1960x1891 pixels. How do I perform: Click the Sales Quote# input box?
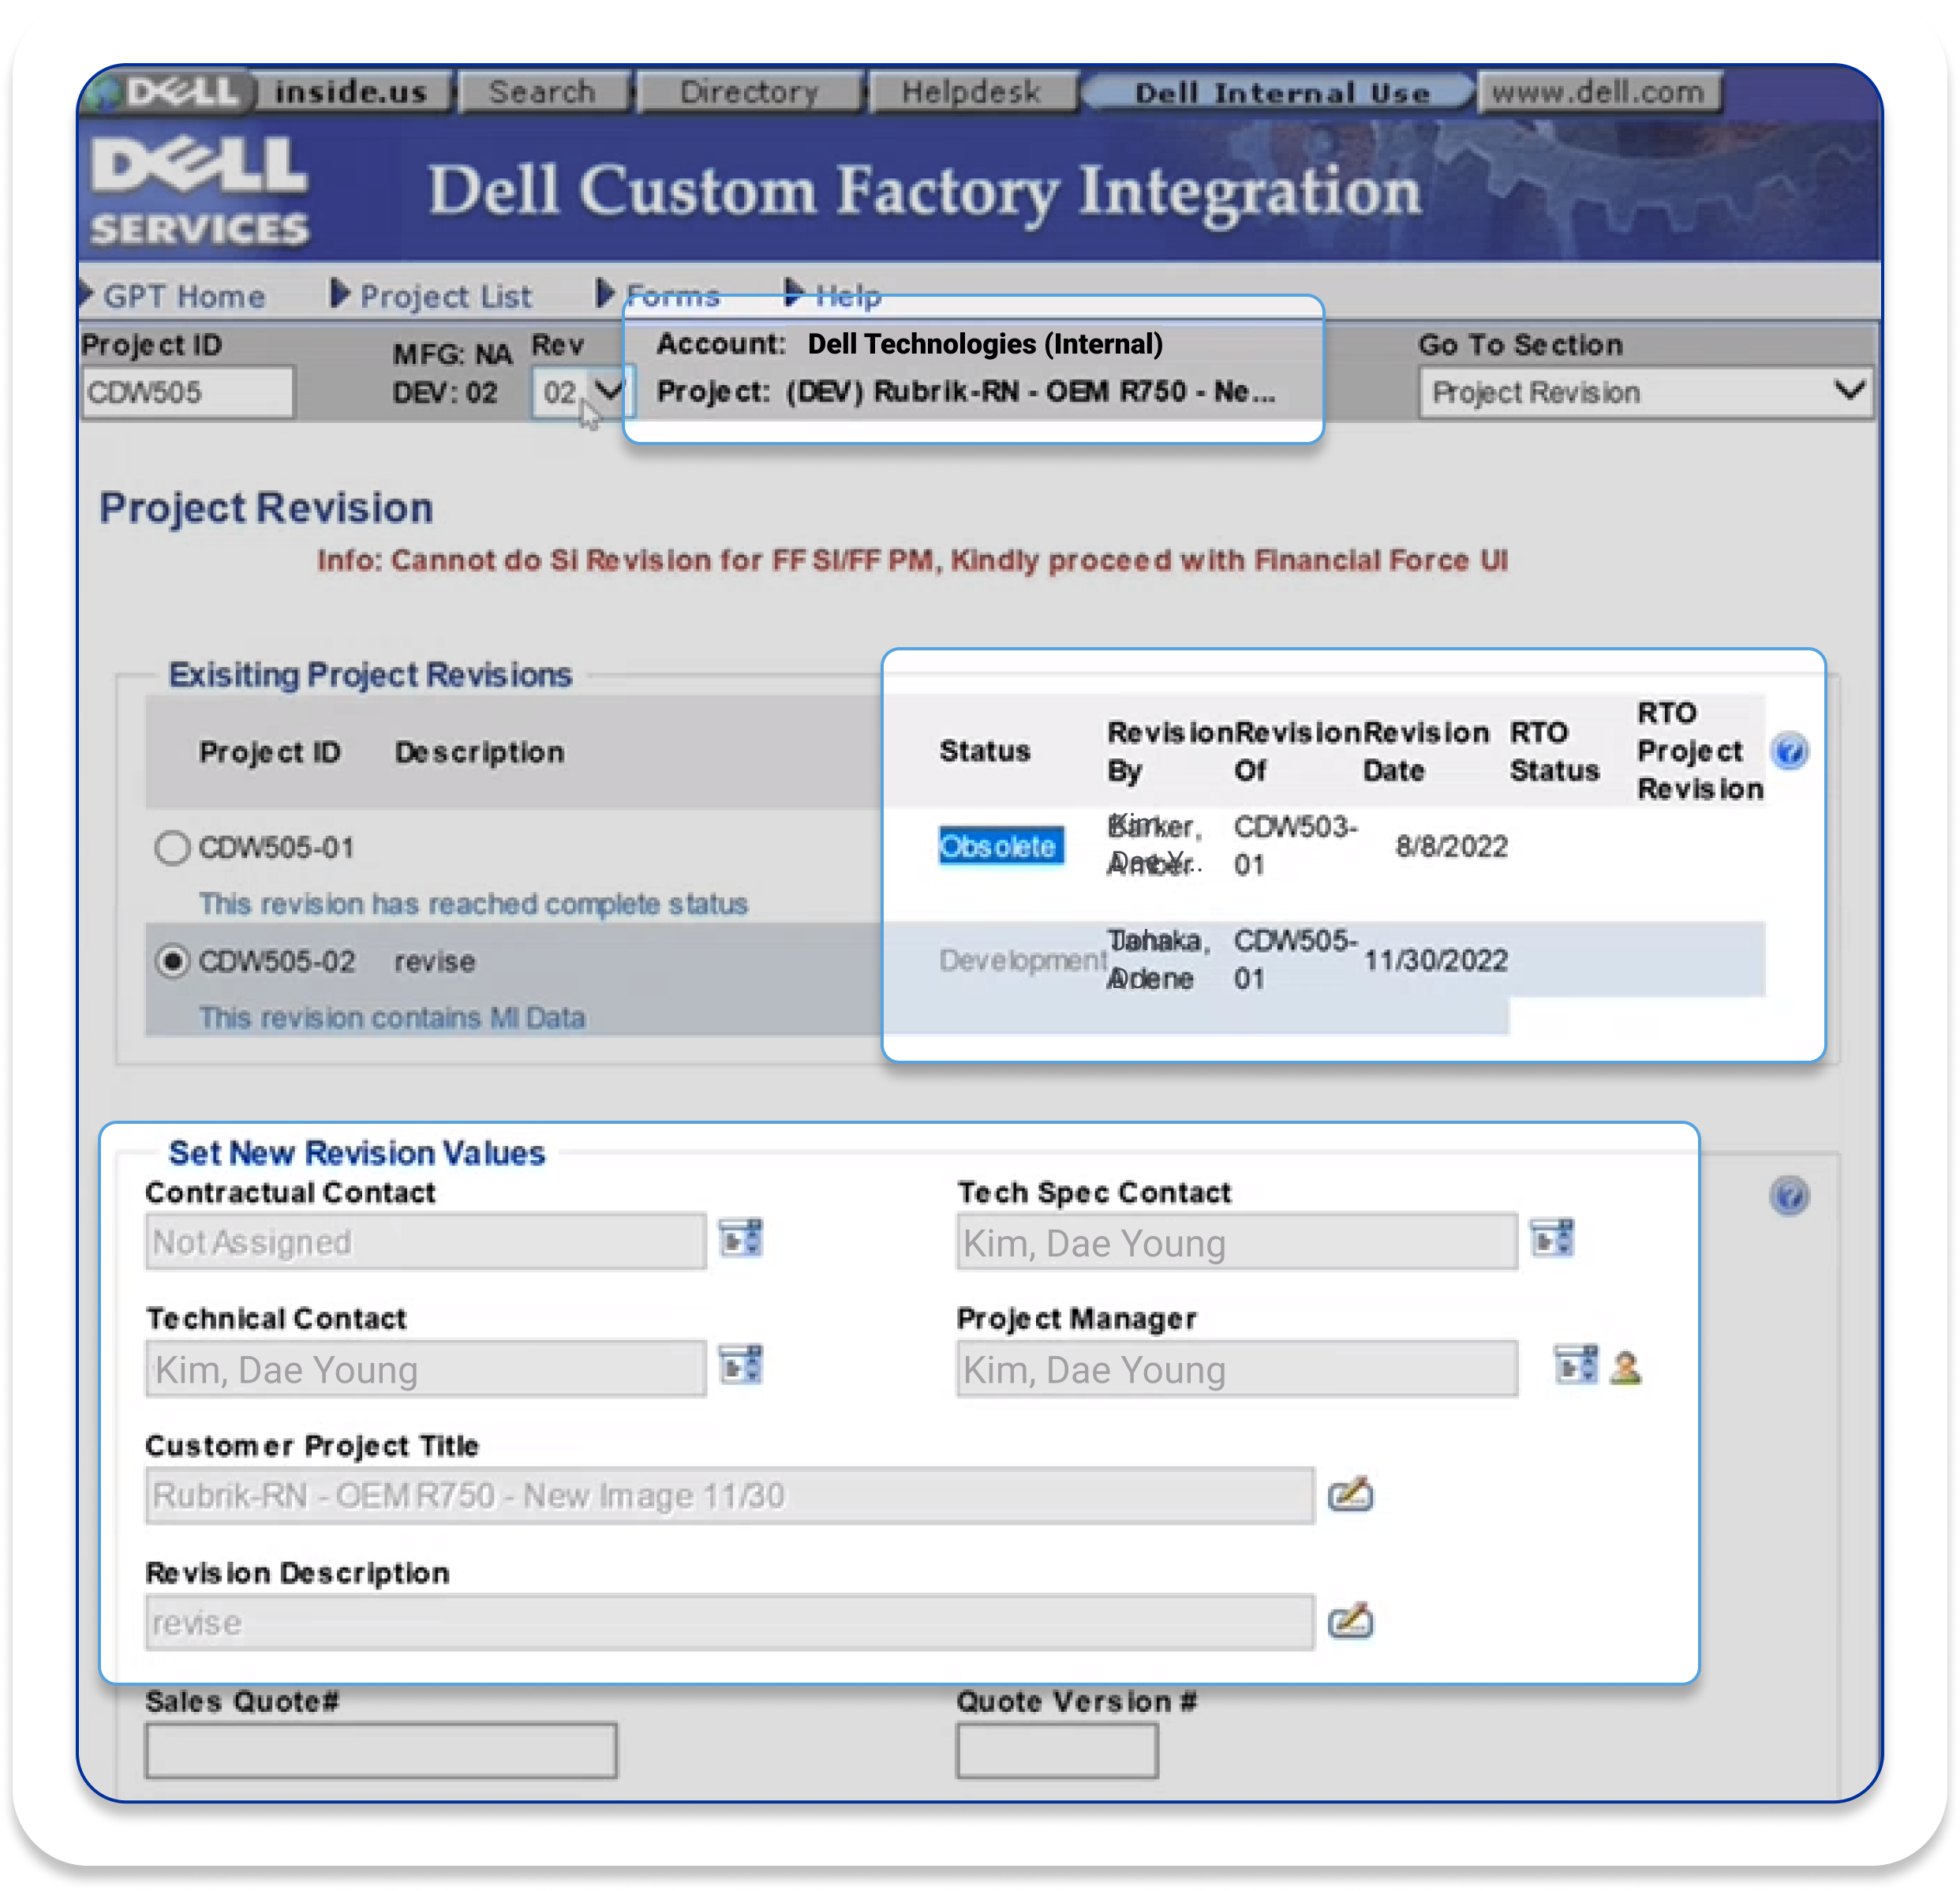(x=381, y=1750)
